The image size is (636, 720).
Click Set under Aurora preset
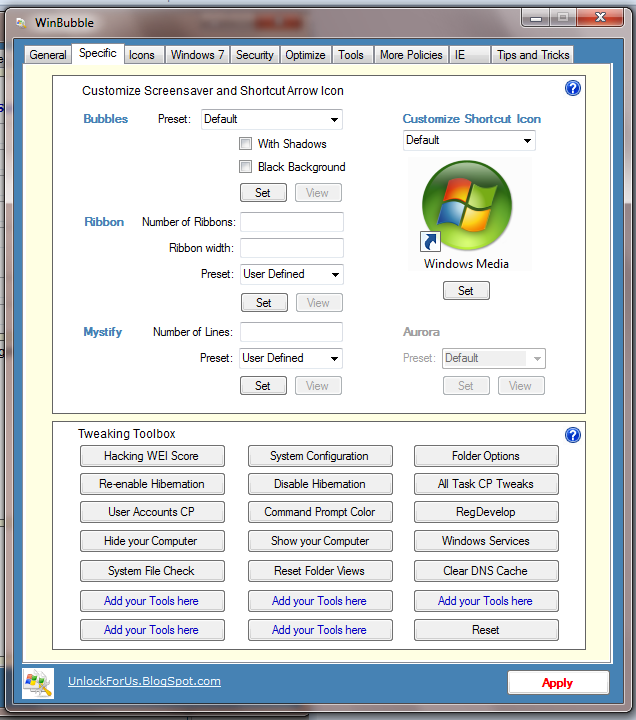point(466,386)
